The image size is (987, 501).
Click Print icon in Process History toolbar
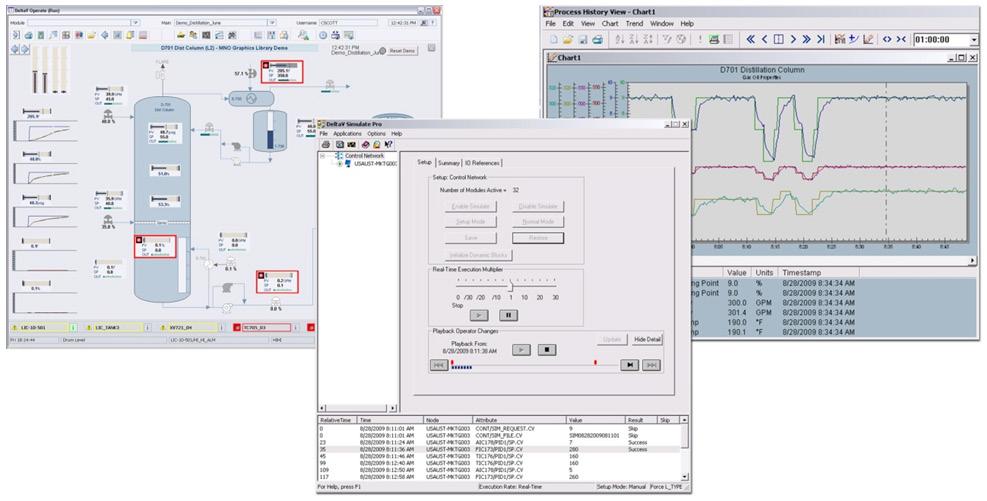tap(597, 40)
